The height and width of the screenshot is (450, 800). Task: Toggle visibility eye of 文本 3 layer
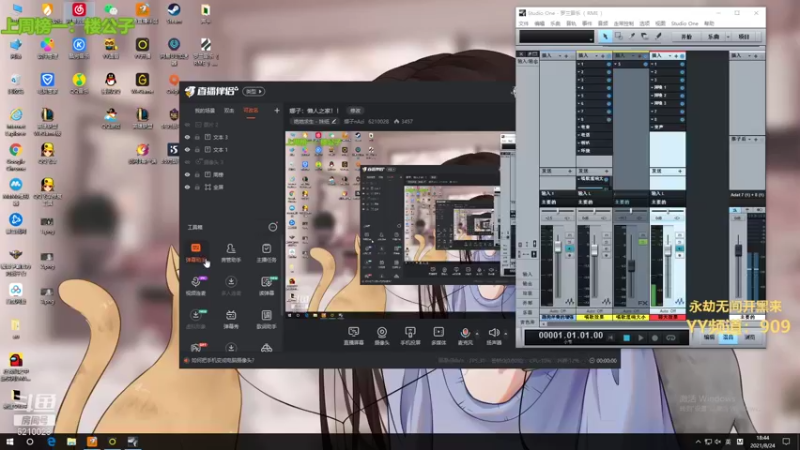click(187, 137)
